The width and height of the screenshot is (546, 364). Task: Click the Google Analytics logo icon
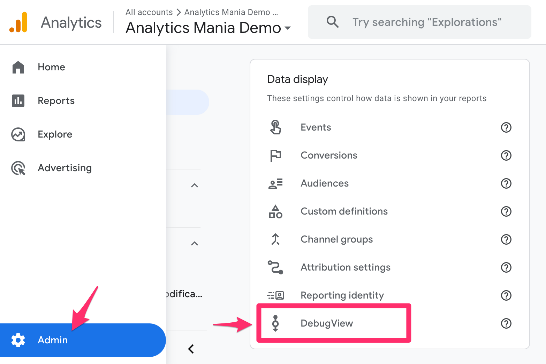[18, 22]
